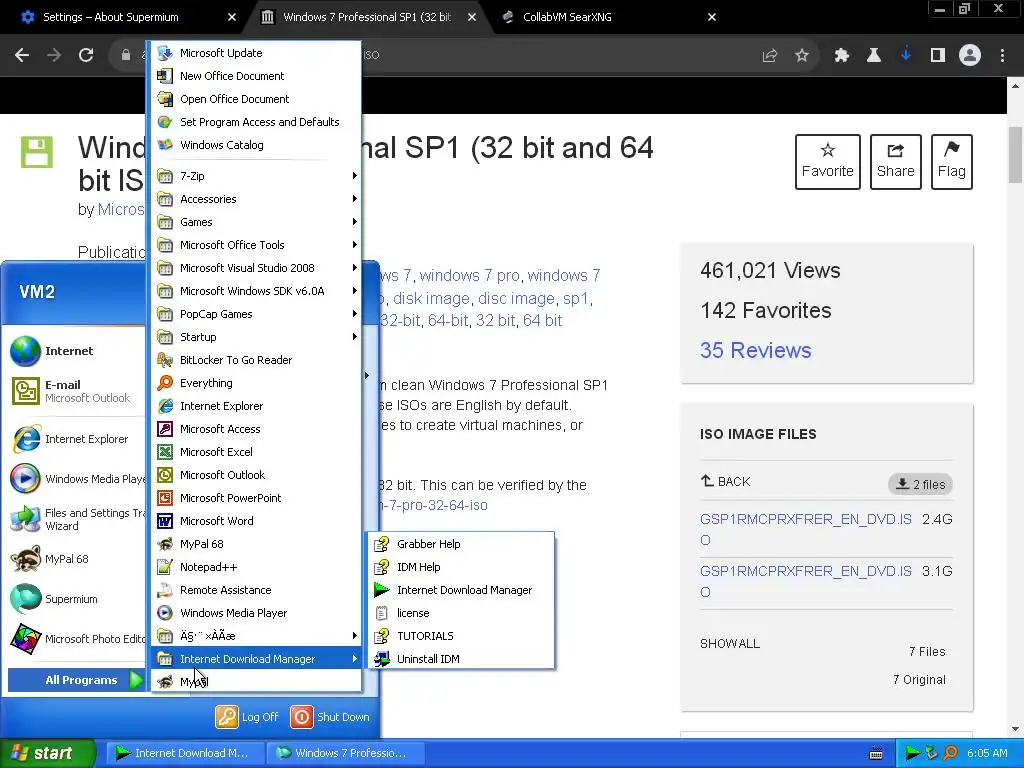1024x768 pixels.
Task: Start the Everything search program
Action: (x=256, y=383)
